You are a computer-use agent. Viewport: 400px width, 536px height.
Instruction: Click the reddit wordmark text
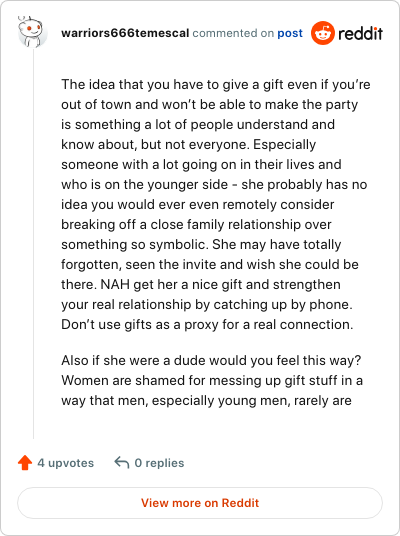(360, 33)
